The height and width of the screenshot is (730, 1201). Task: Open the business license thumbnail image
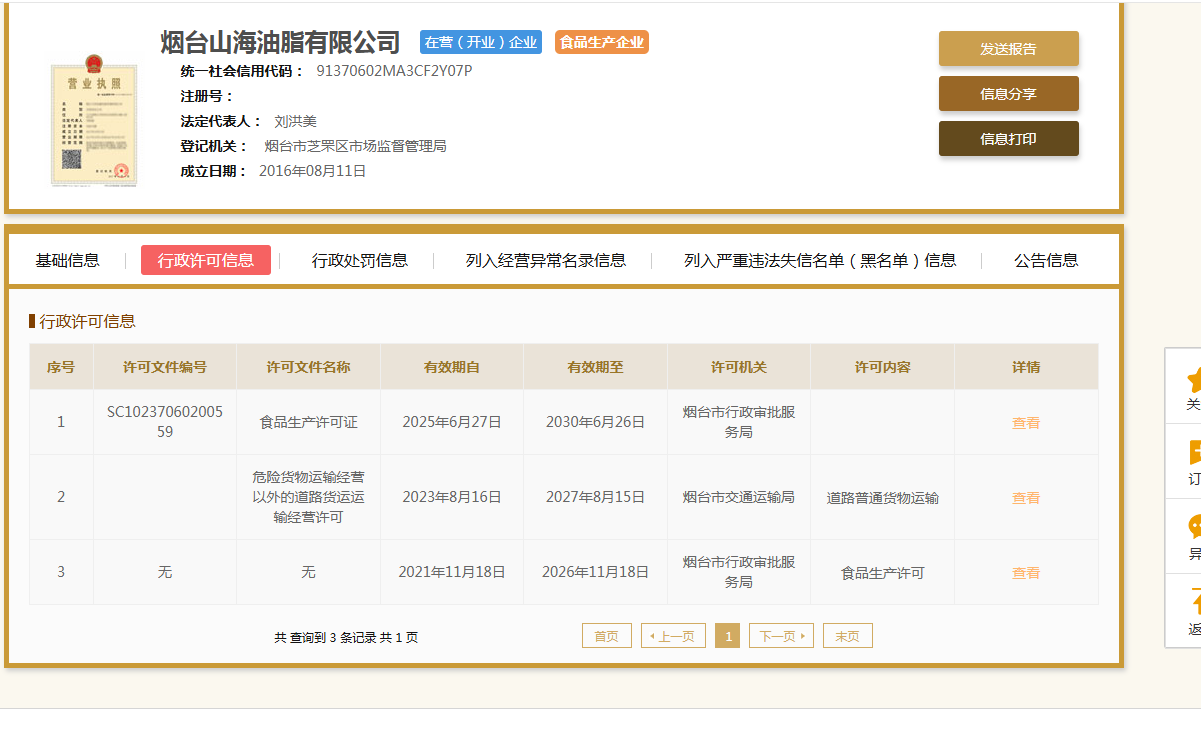tap(93, 120)
